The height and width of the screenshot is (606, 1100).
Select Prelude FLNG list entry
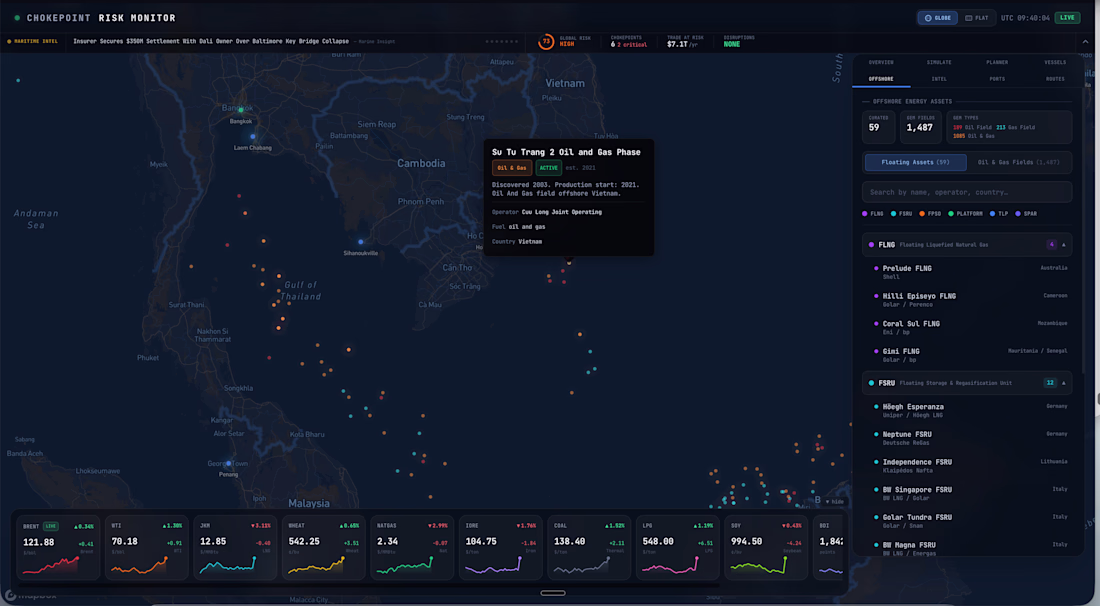click(967, 272)
